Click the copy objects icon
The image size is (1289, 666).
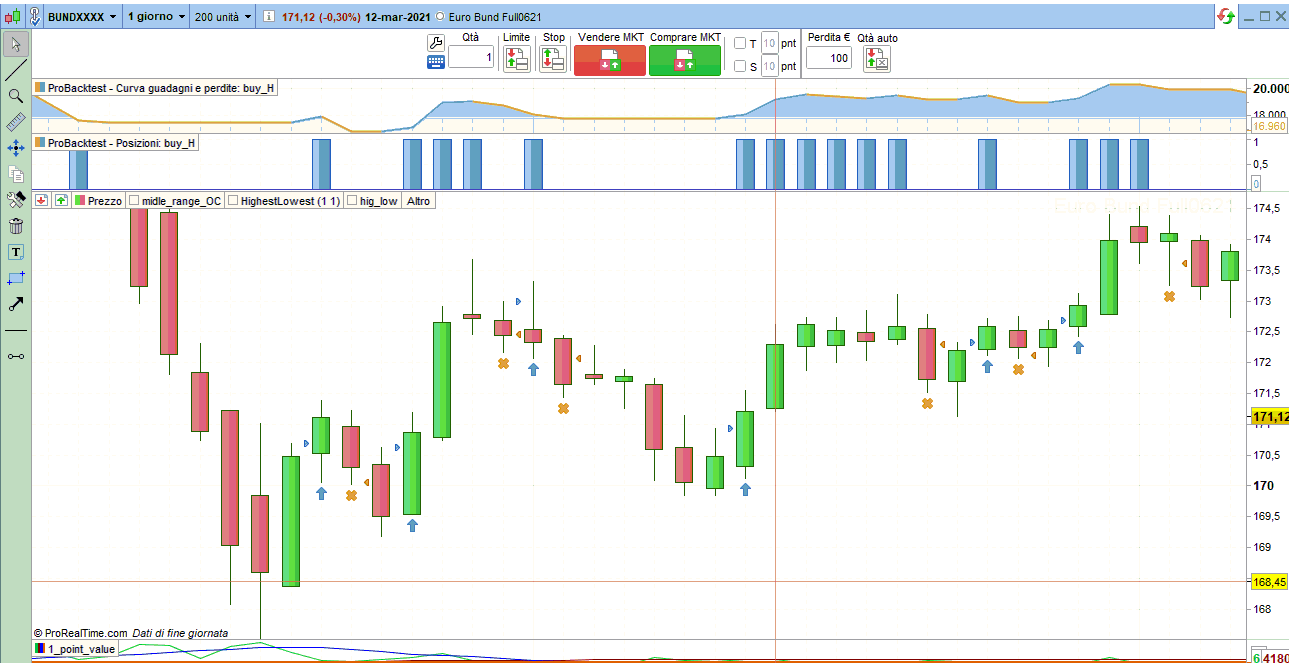pyautogui.click(x=16, y=174)
